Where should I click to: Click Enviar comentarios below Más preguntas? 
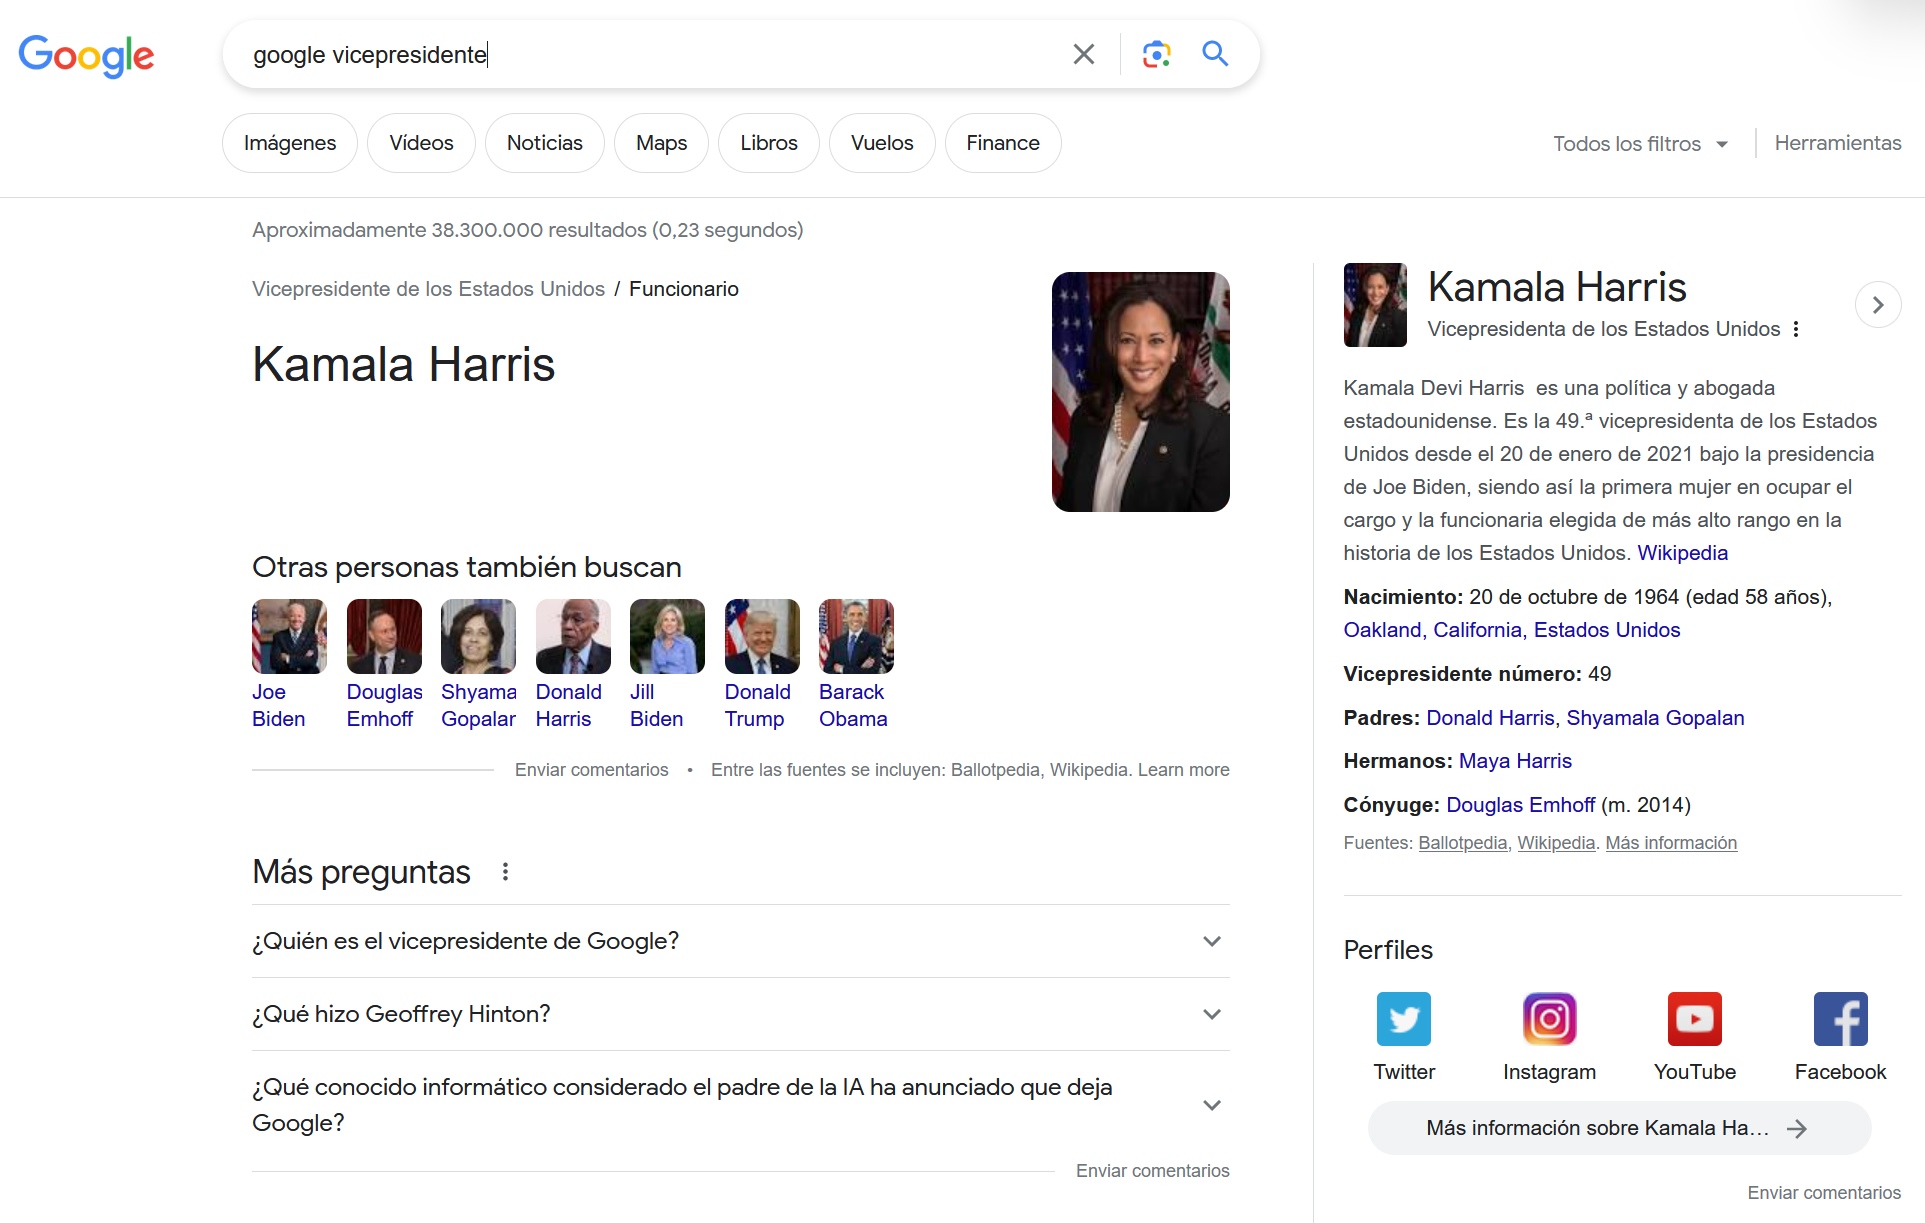pos(1152,1171)
